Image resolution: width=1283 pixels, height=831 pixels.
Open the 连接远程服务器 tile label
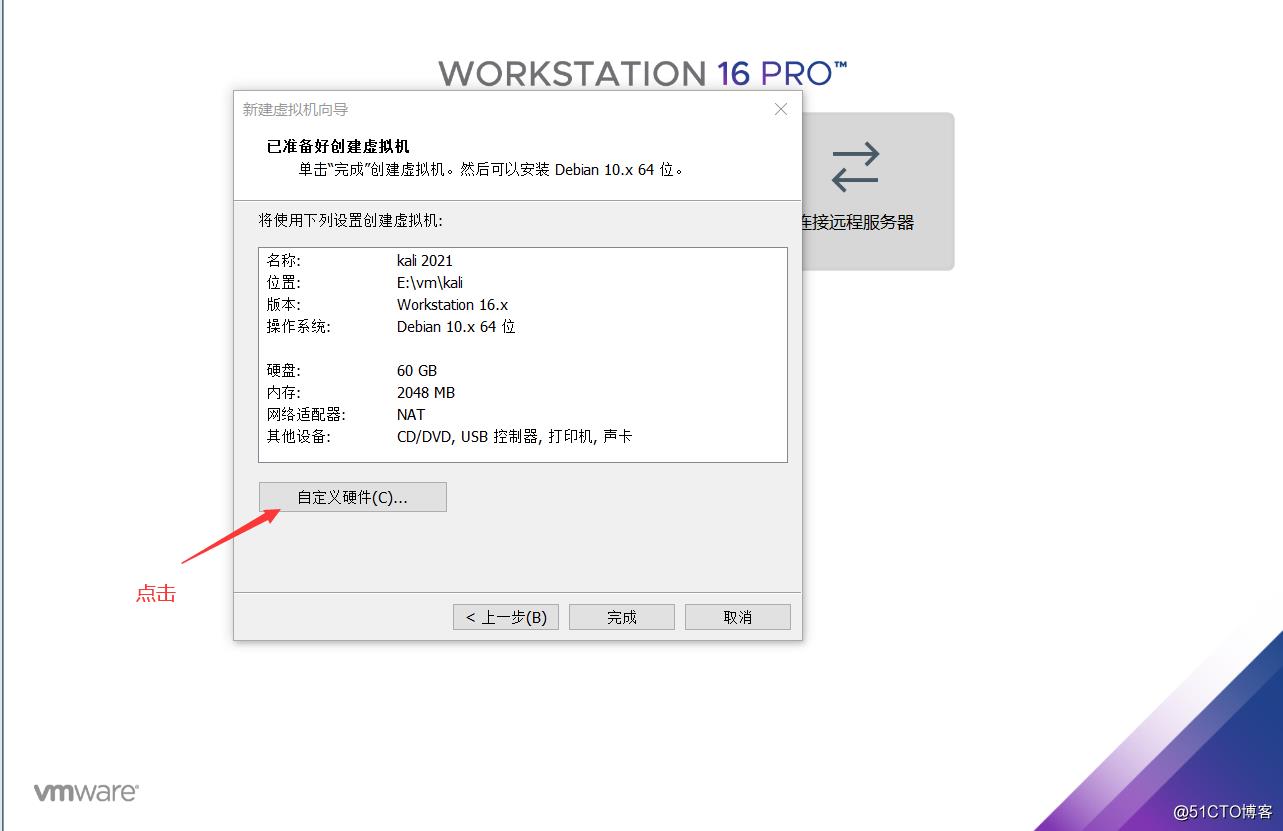pos(858,223)
